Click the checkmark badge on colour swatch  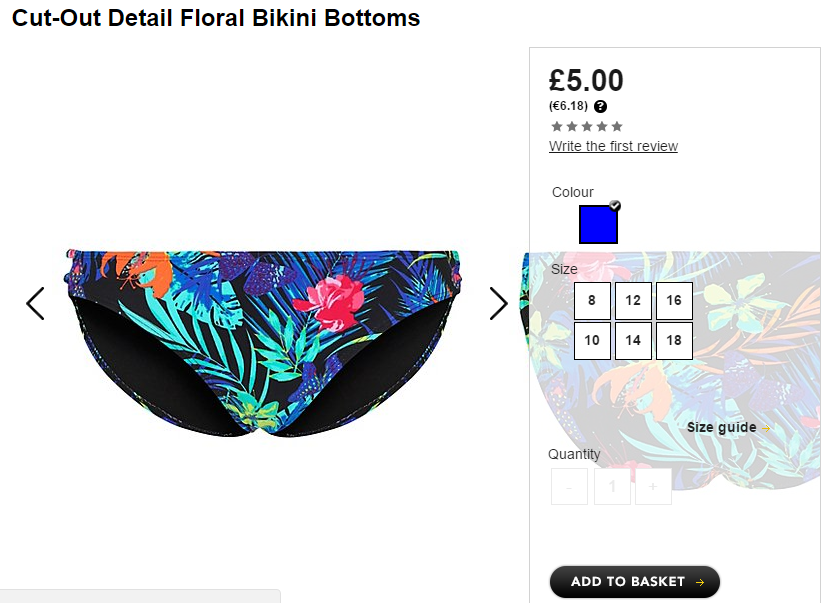tap(615, 205)
